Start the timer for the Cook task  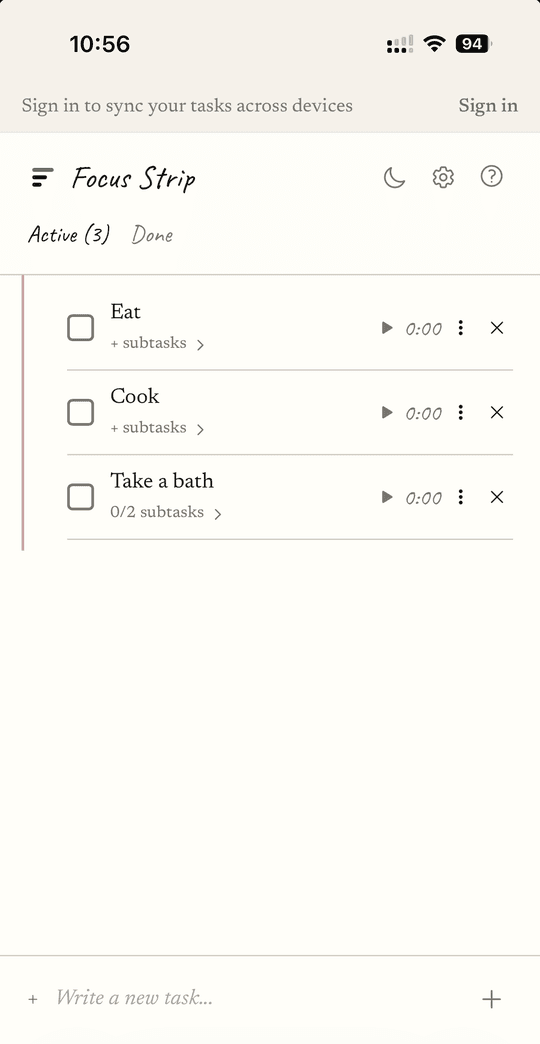[x=387, y=412]
